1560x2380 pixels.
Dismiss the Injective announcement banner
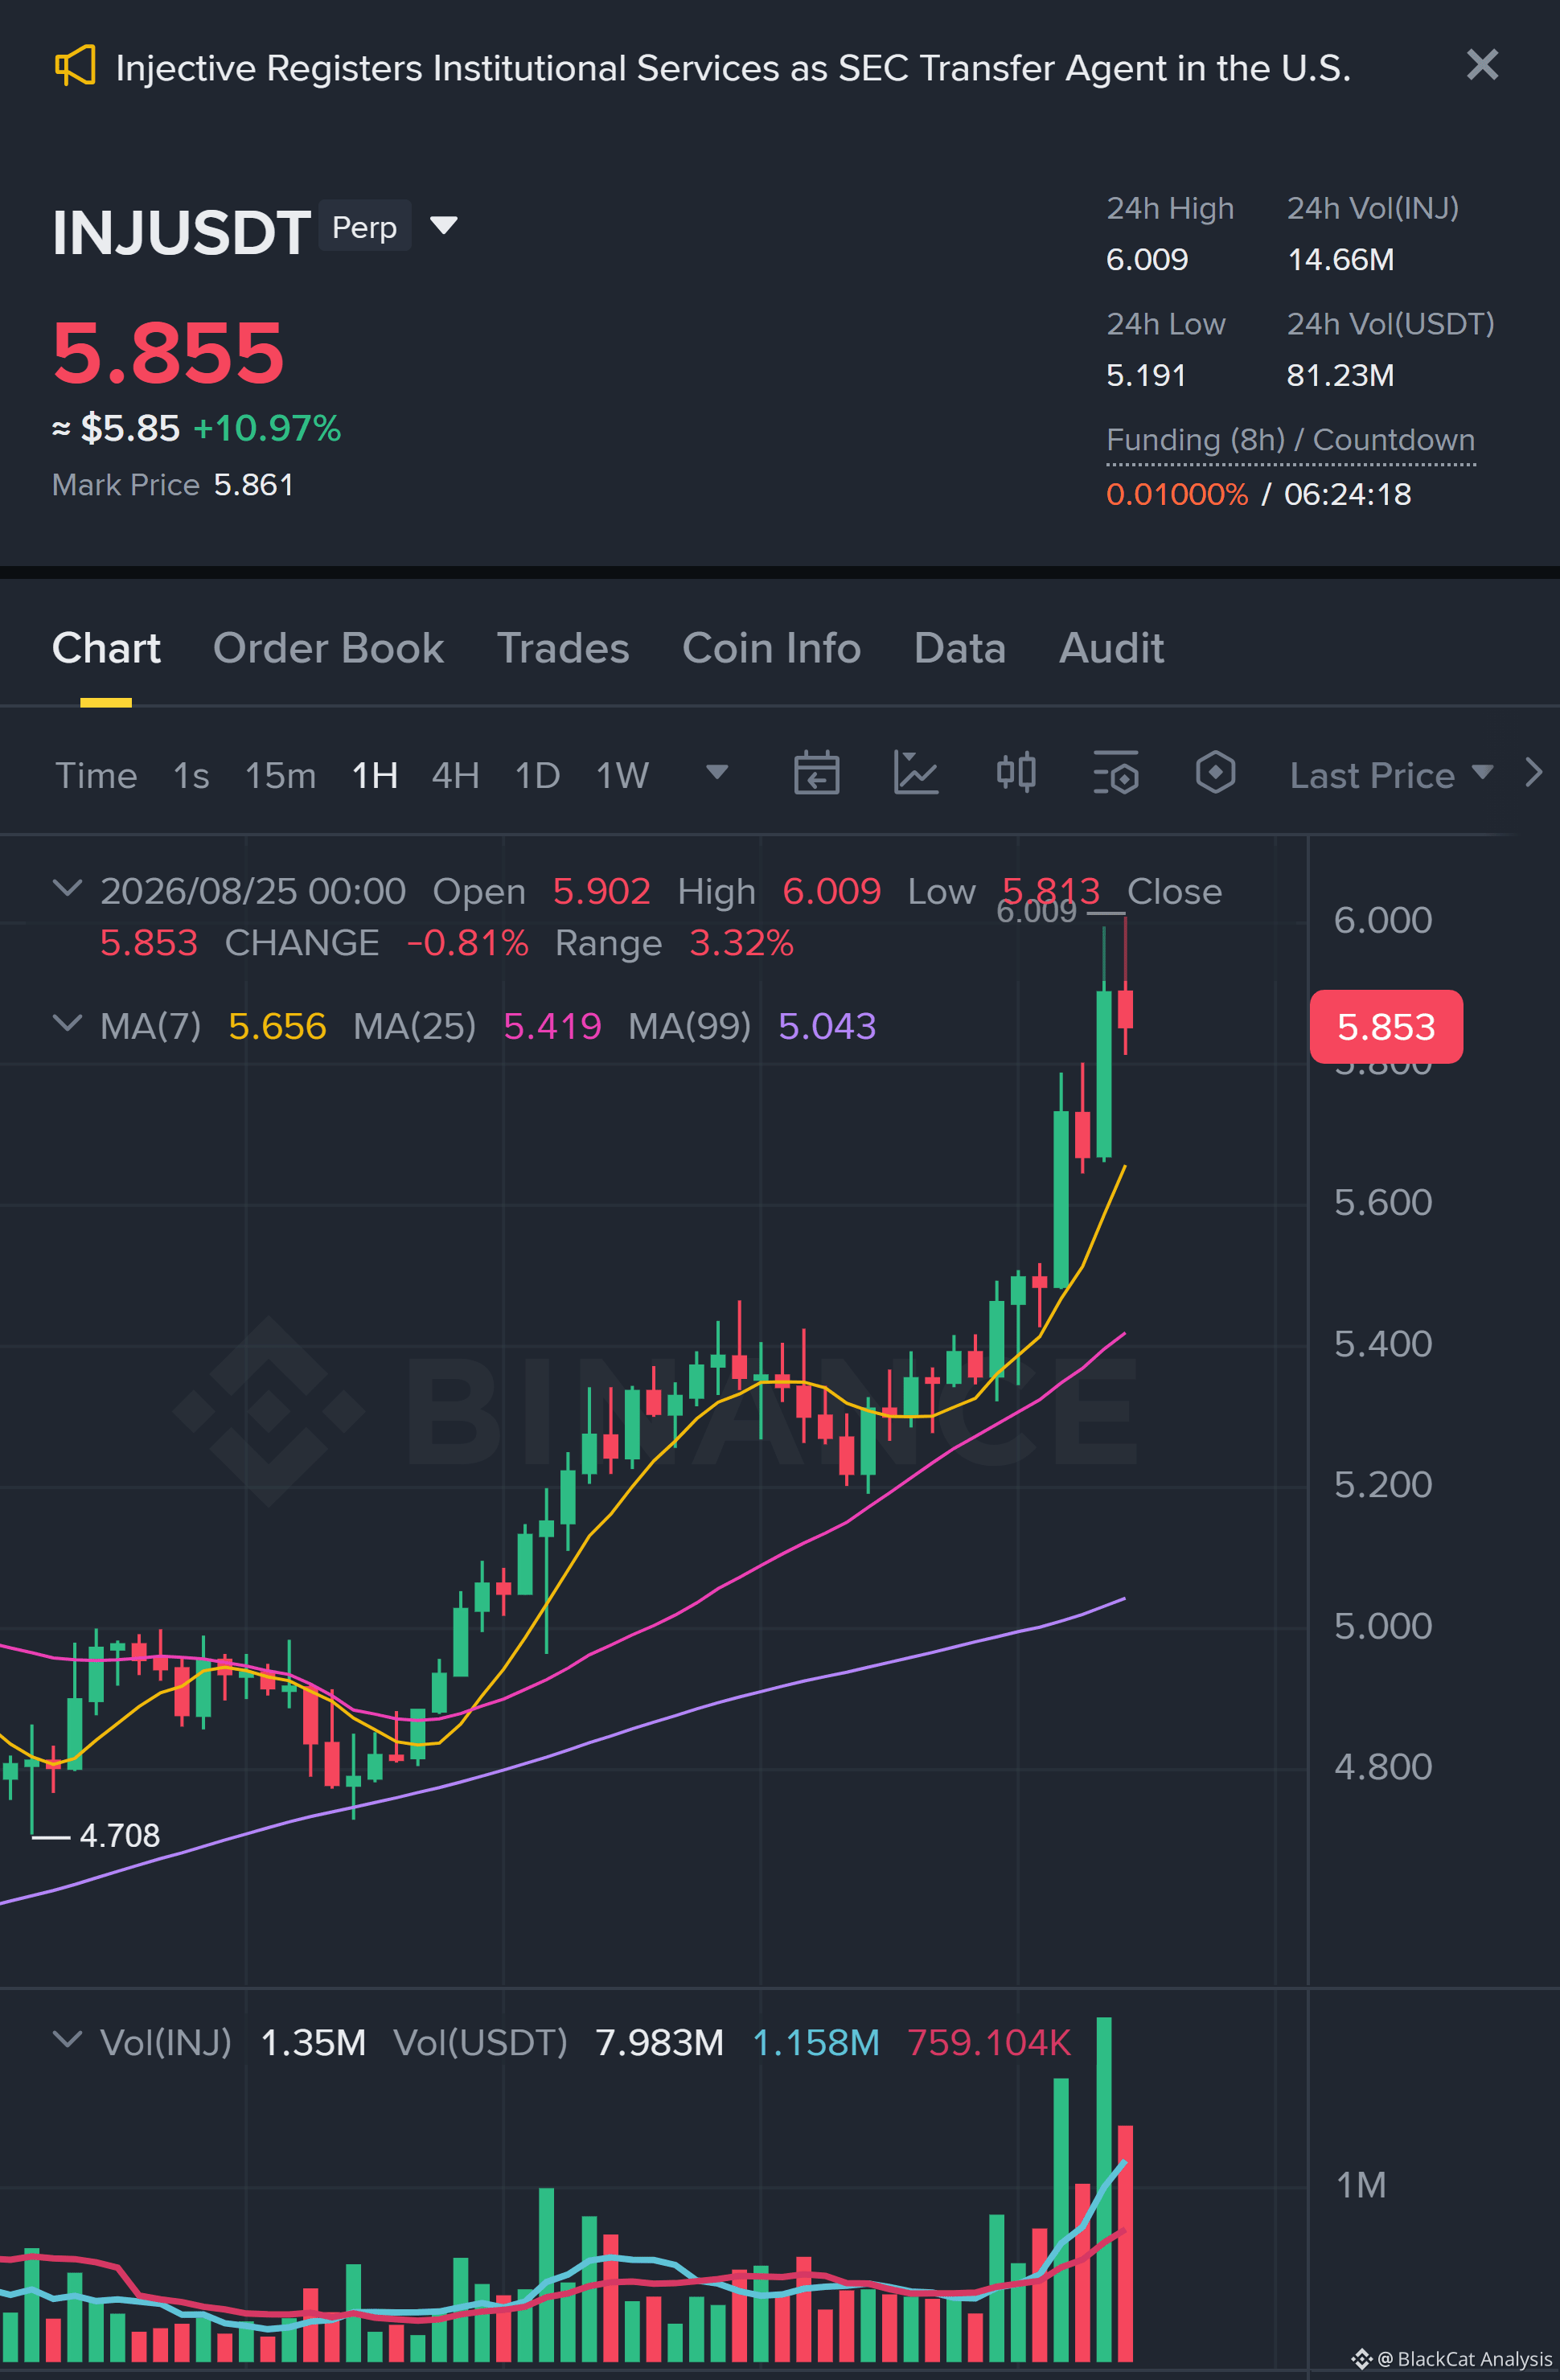pos(1482,65)
